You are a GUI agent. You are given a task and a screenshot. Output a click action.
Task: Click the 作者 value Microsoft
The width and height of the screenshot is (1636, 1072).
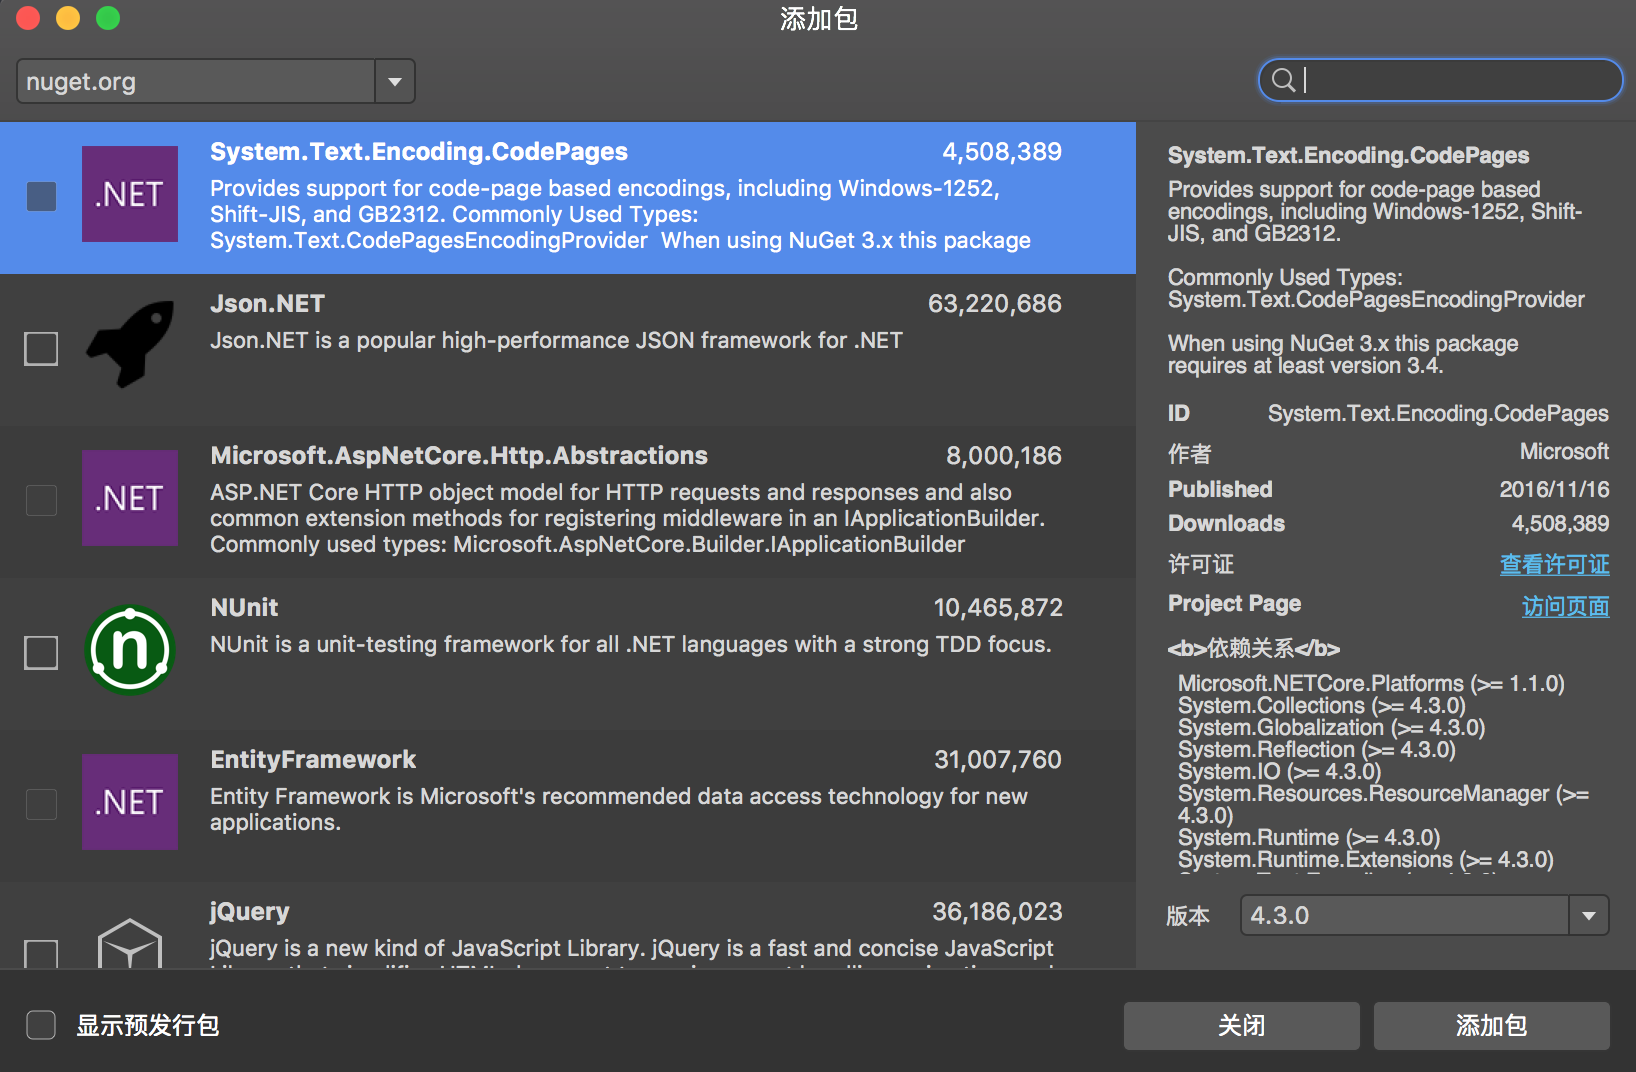click(x=1564, y=451)
